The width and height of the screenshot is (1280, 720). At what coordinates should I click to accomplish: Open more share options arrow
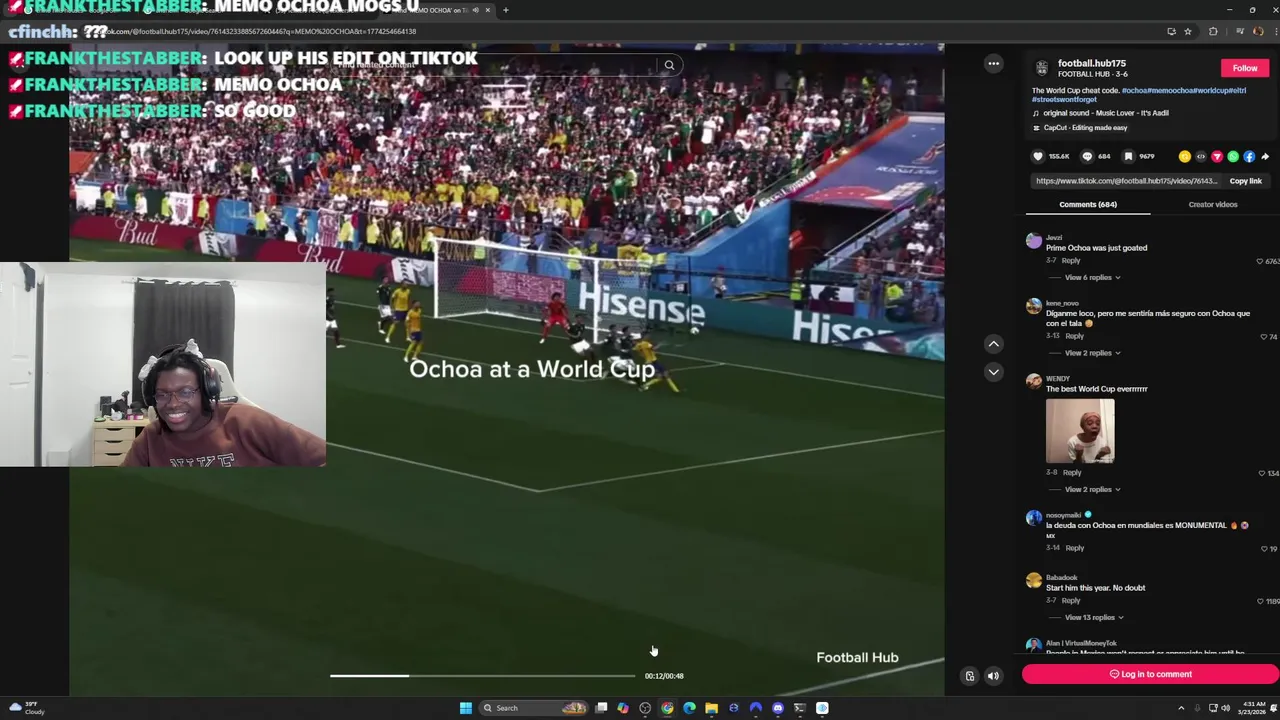coord(1265,156)
